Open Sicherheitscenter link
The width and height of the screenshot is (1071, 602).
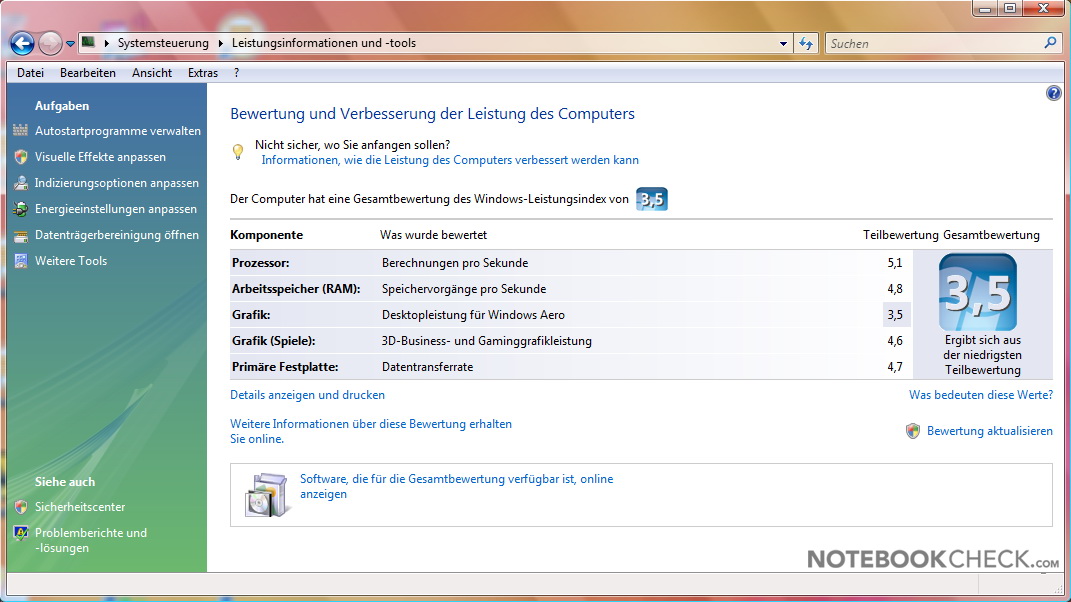tap(80, 507)
